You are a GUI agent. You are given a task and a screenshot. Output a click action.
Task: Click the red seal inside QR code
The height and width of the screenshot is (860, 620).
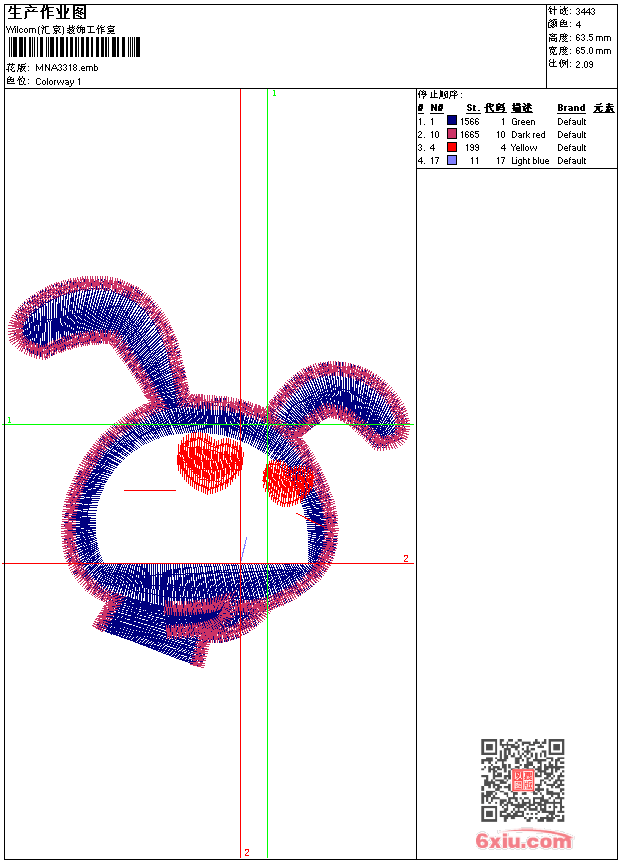(523, 781)
